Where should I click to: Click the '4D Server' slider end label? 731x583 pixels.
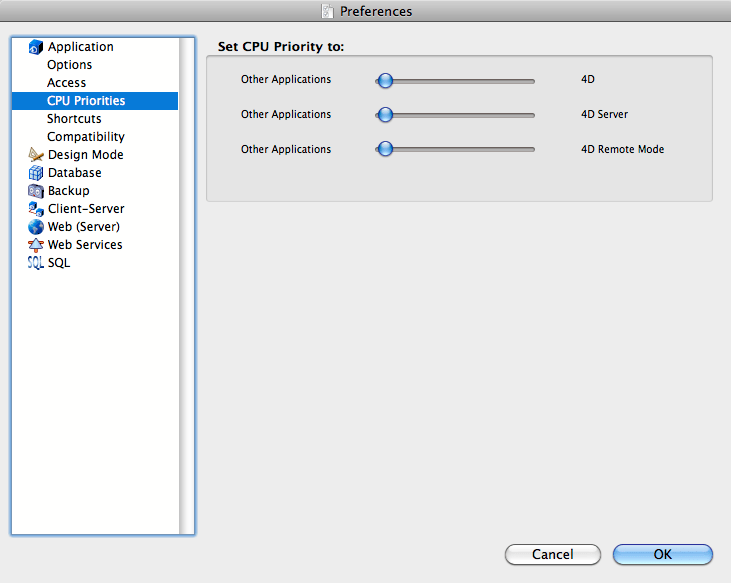click(604, 114)
